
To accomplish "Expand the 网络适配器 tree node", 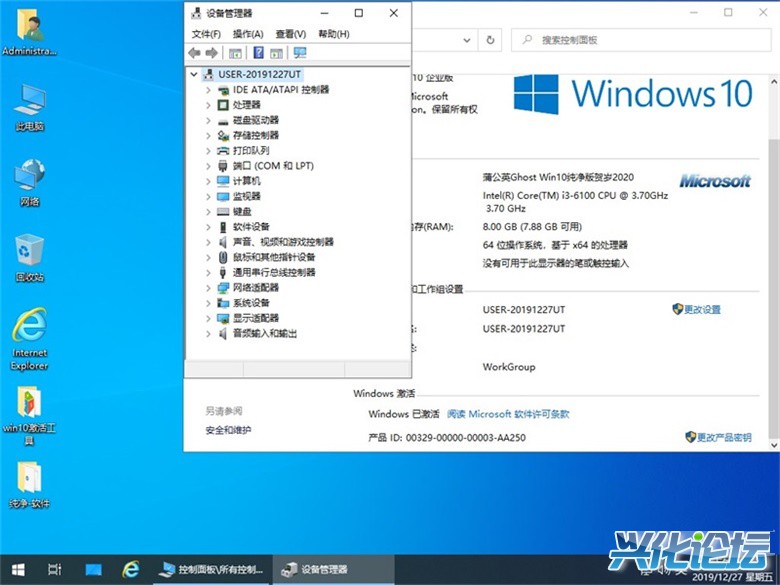I will pos(208,287).
